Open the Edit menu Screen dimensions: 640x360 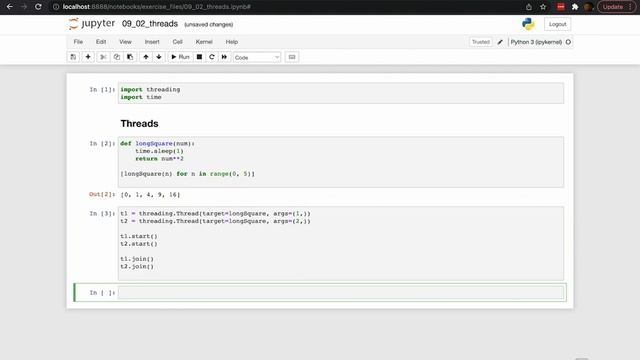tap(101, 42)
